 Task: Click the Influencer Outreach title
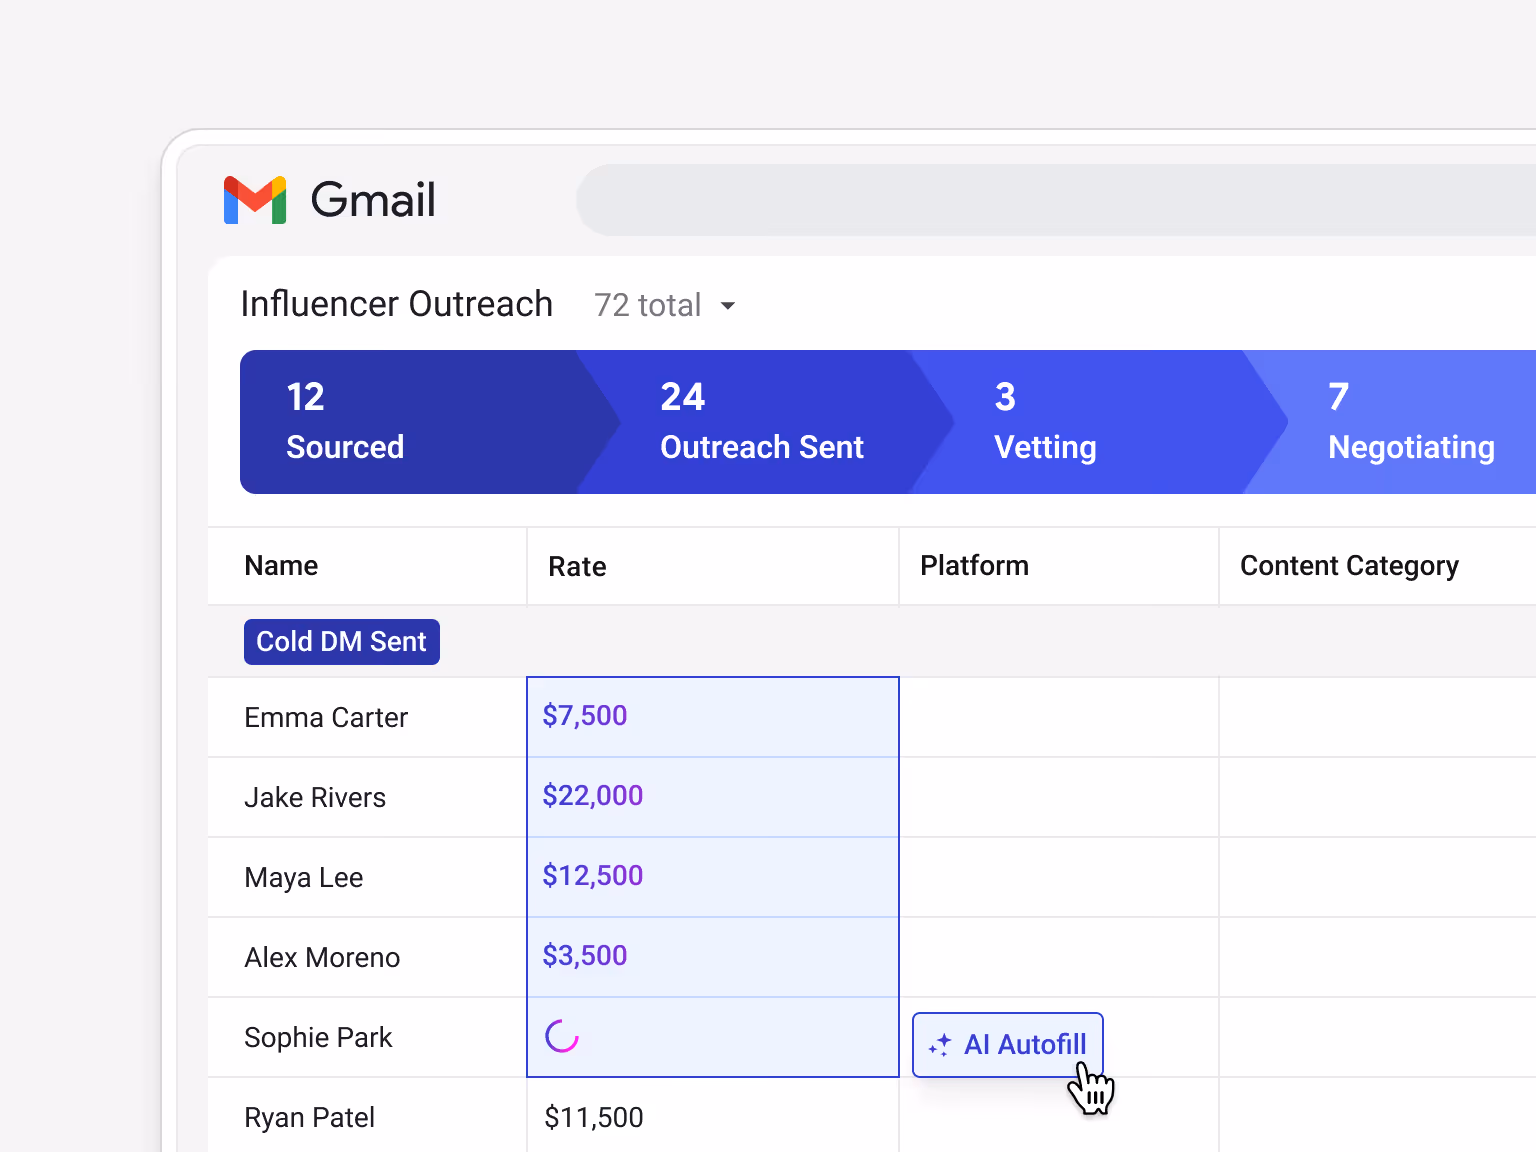(x=397, y=304)
